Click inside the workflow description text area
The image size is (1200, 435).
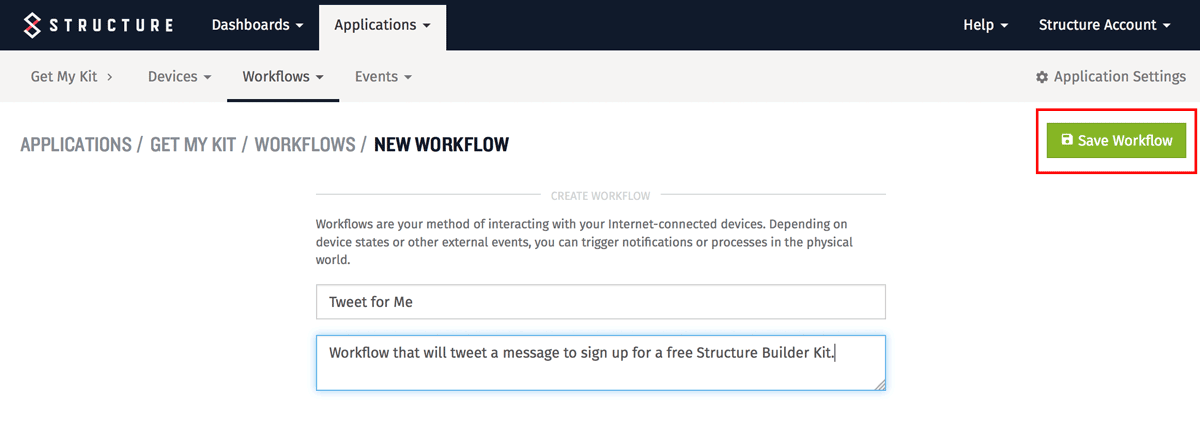click(x=601, y=362)
